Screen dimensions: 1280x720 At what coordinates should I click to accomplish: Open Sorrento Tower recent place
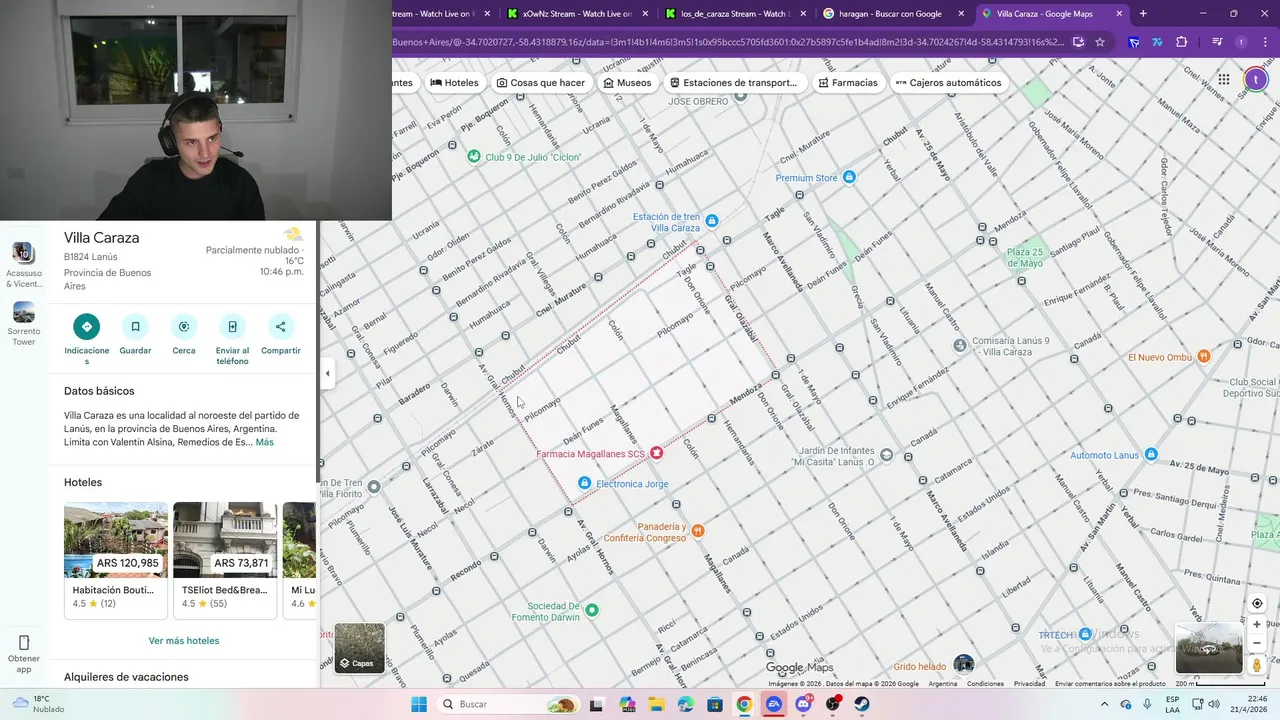(24, 324)
